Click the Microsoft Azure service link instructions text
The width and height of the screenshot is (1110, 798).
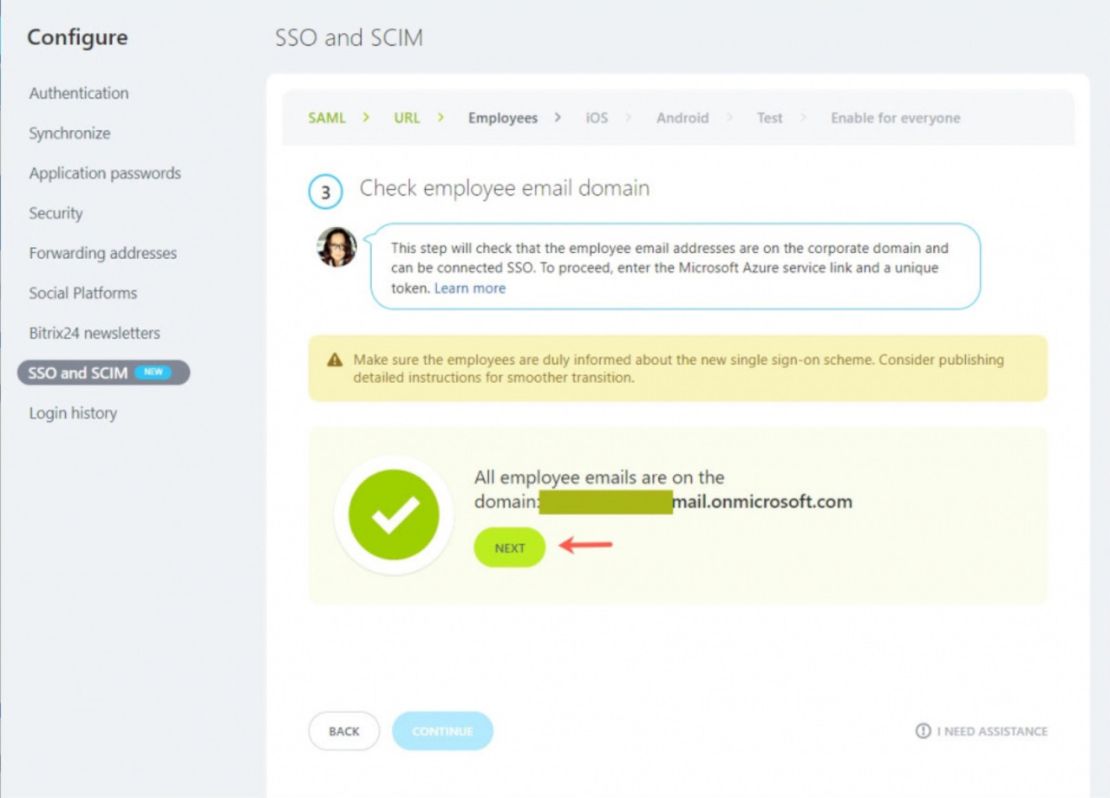670,268
